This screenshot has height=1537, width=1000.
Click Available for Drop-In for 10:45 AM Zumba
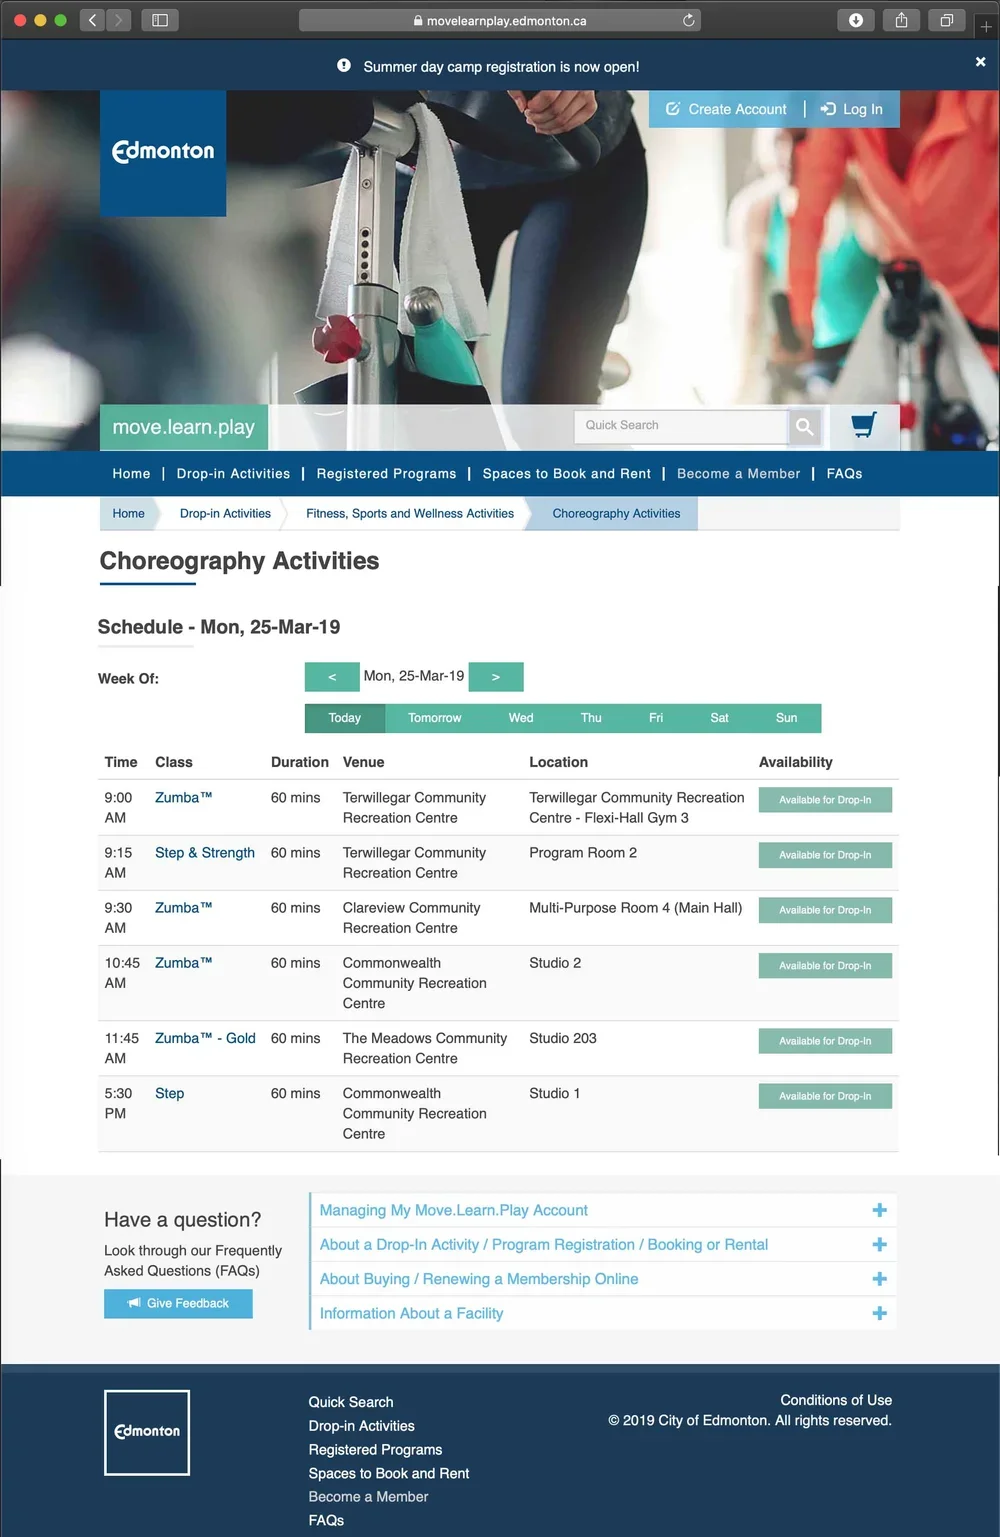pyautogui.click(x=825, y=966)
